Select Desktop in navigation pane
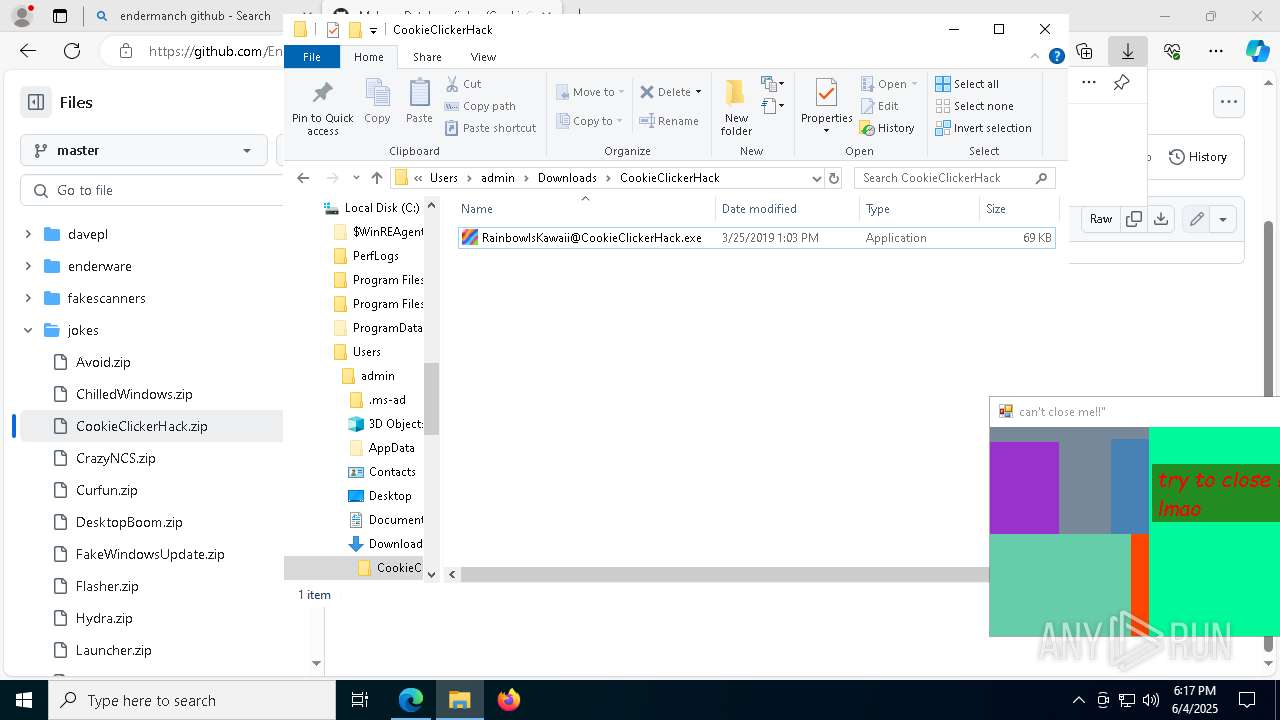1280x720 pixels. click(x=389, y=496)
